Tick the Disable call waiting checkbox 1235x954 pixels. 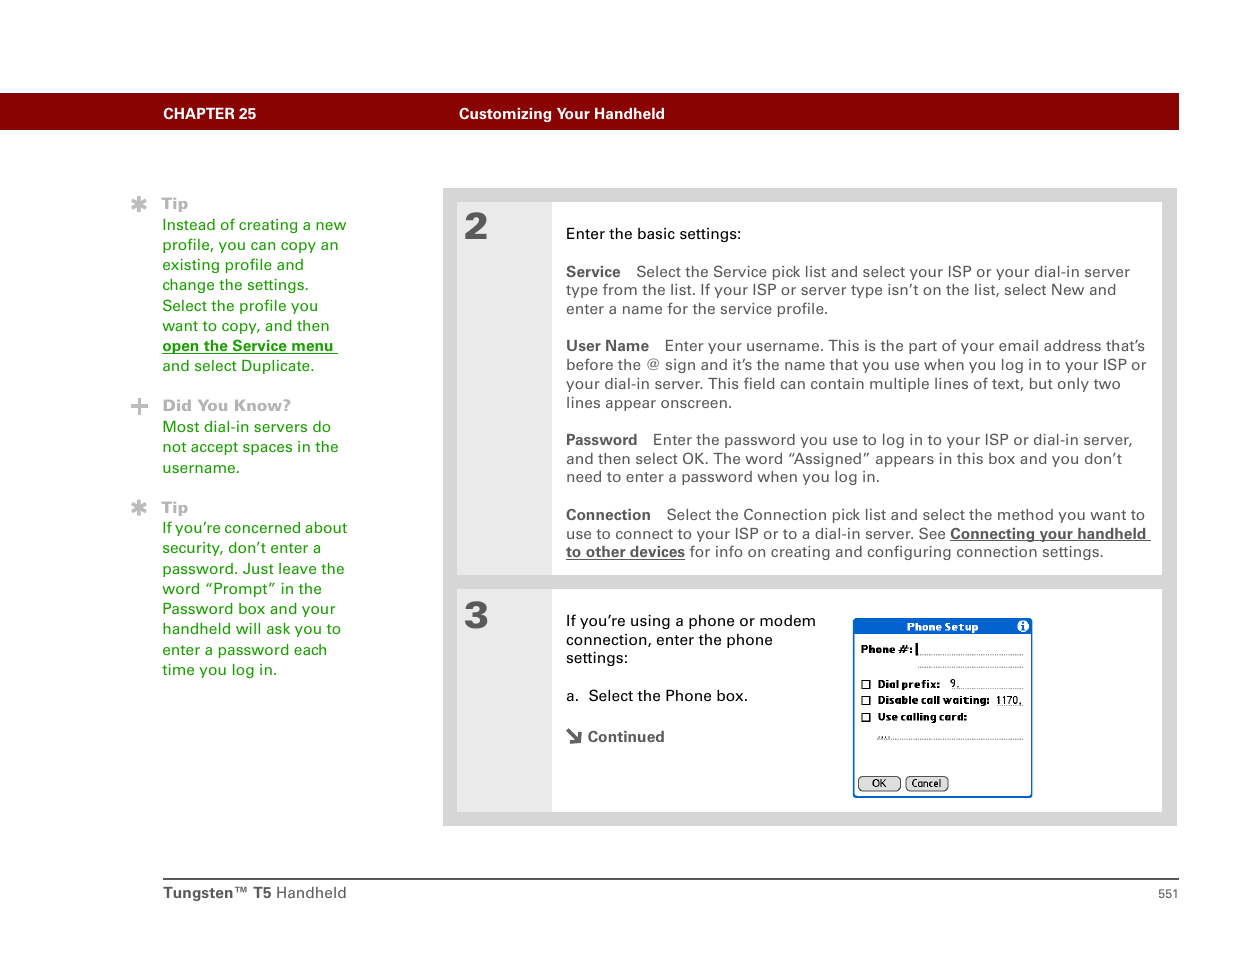pos(866,701)
